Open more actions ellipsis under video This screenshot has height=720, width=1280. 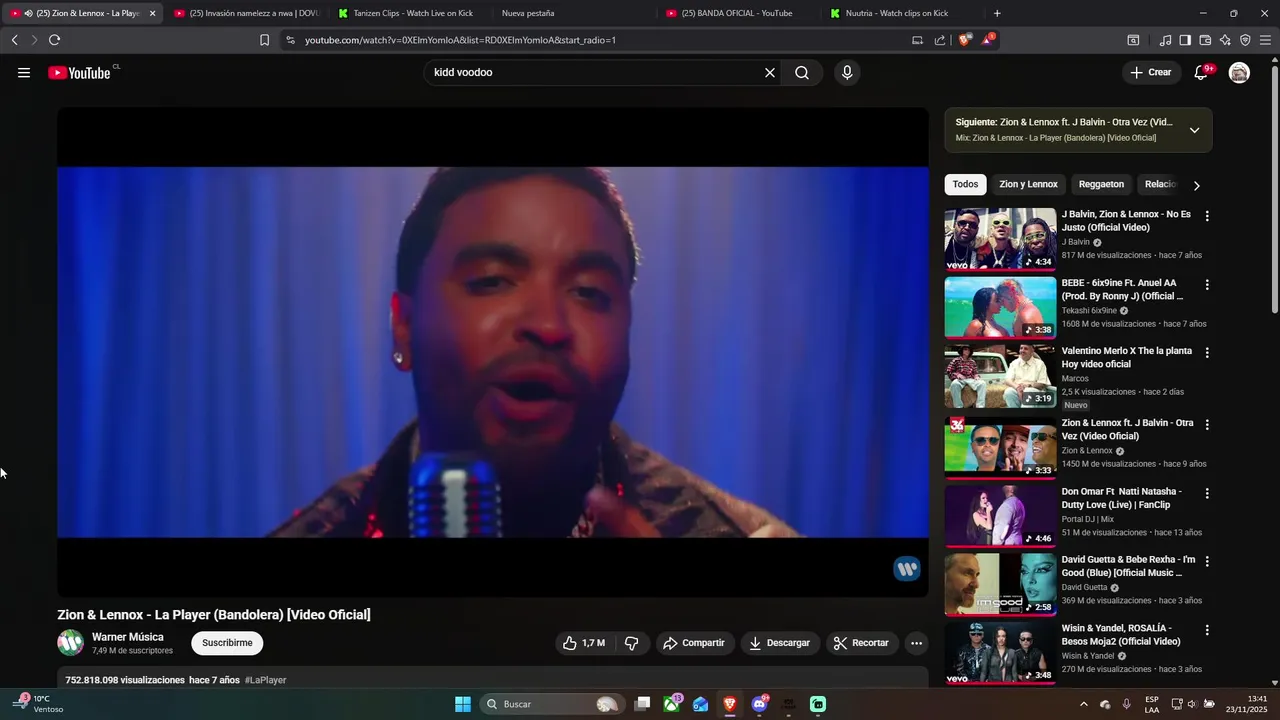916,643
